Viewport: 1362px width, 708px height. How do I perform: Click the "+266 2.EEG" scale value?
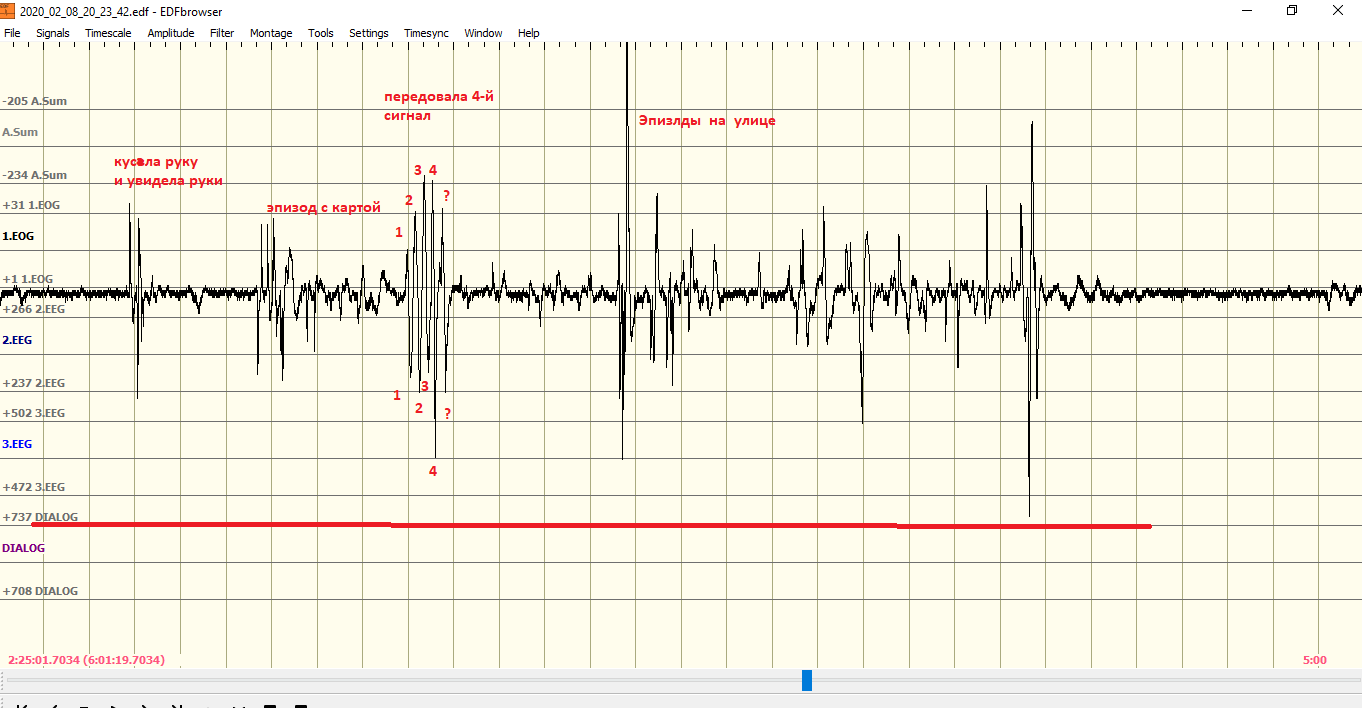34,309
